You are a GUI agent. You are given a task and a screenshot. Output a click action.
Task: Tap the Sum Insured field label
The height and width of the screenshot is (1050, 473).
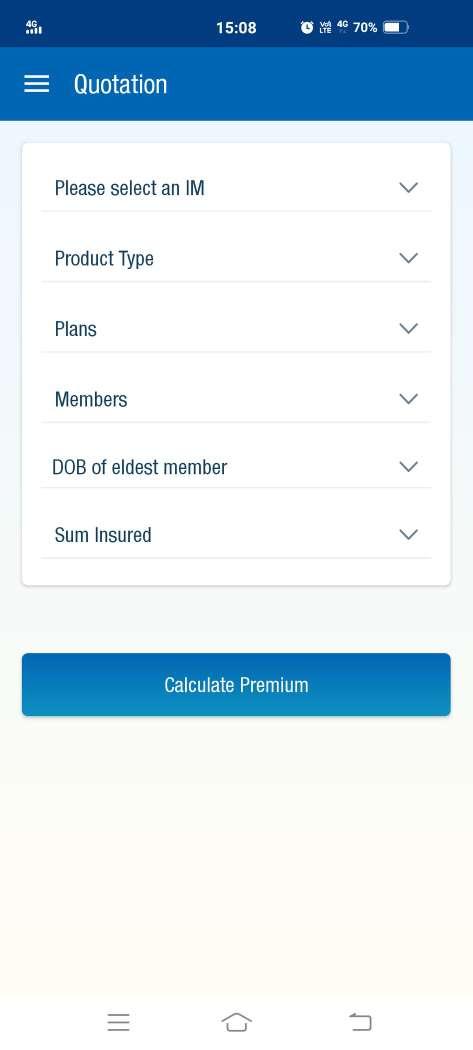pos(103,535)
